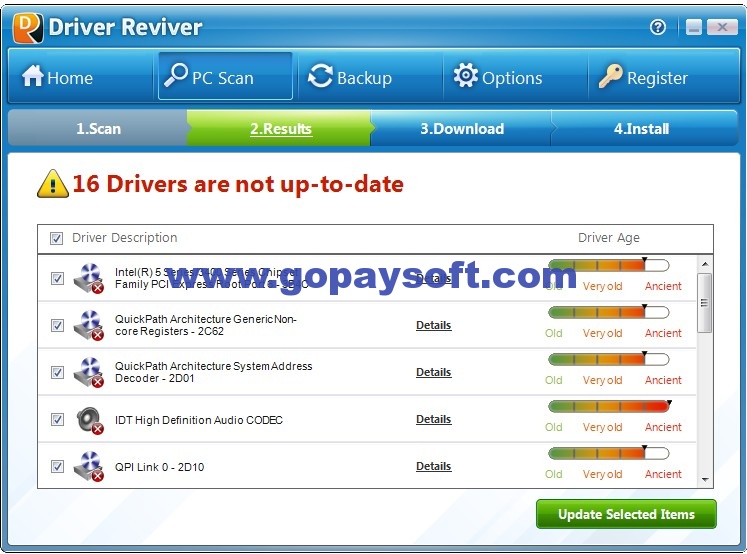This screenshot has width=747, height=554.
Task: Open Details for QPI Link 0 - 2D10
Action: pos(434,466)
